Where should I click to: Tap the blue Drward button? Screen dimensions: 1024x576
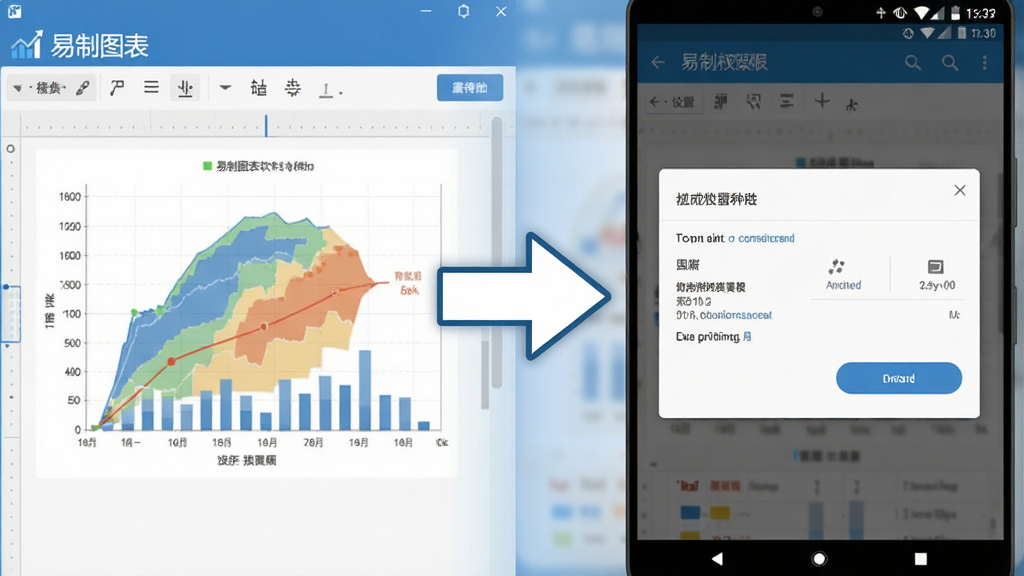tap(899, 378)
